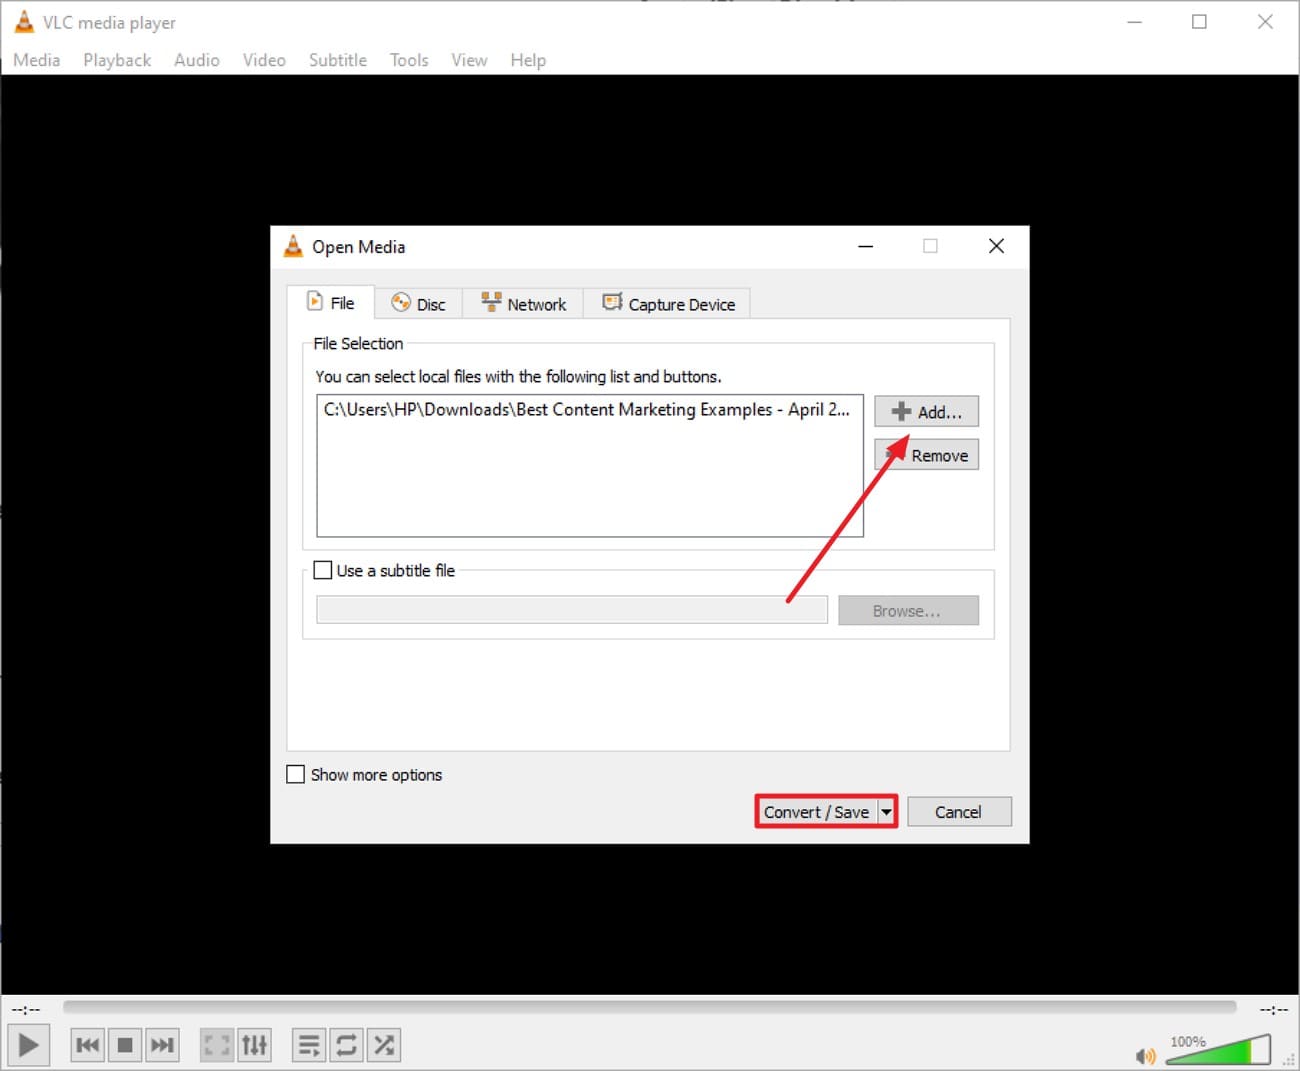Mute sound via the speaker icon

point(1146,1055)
